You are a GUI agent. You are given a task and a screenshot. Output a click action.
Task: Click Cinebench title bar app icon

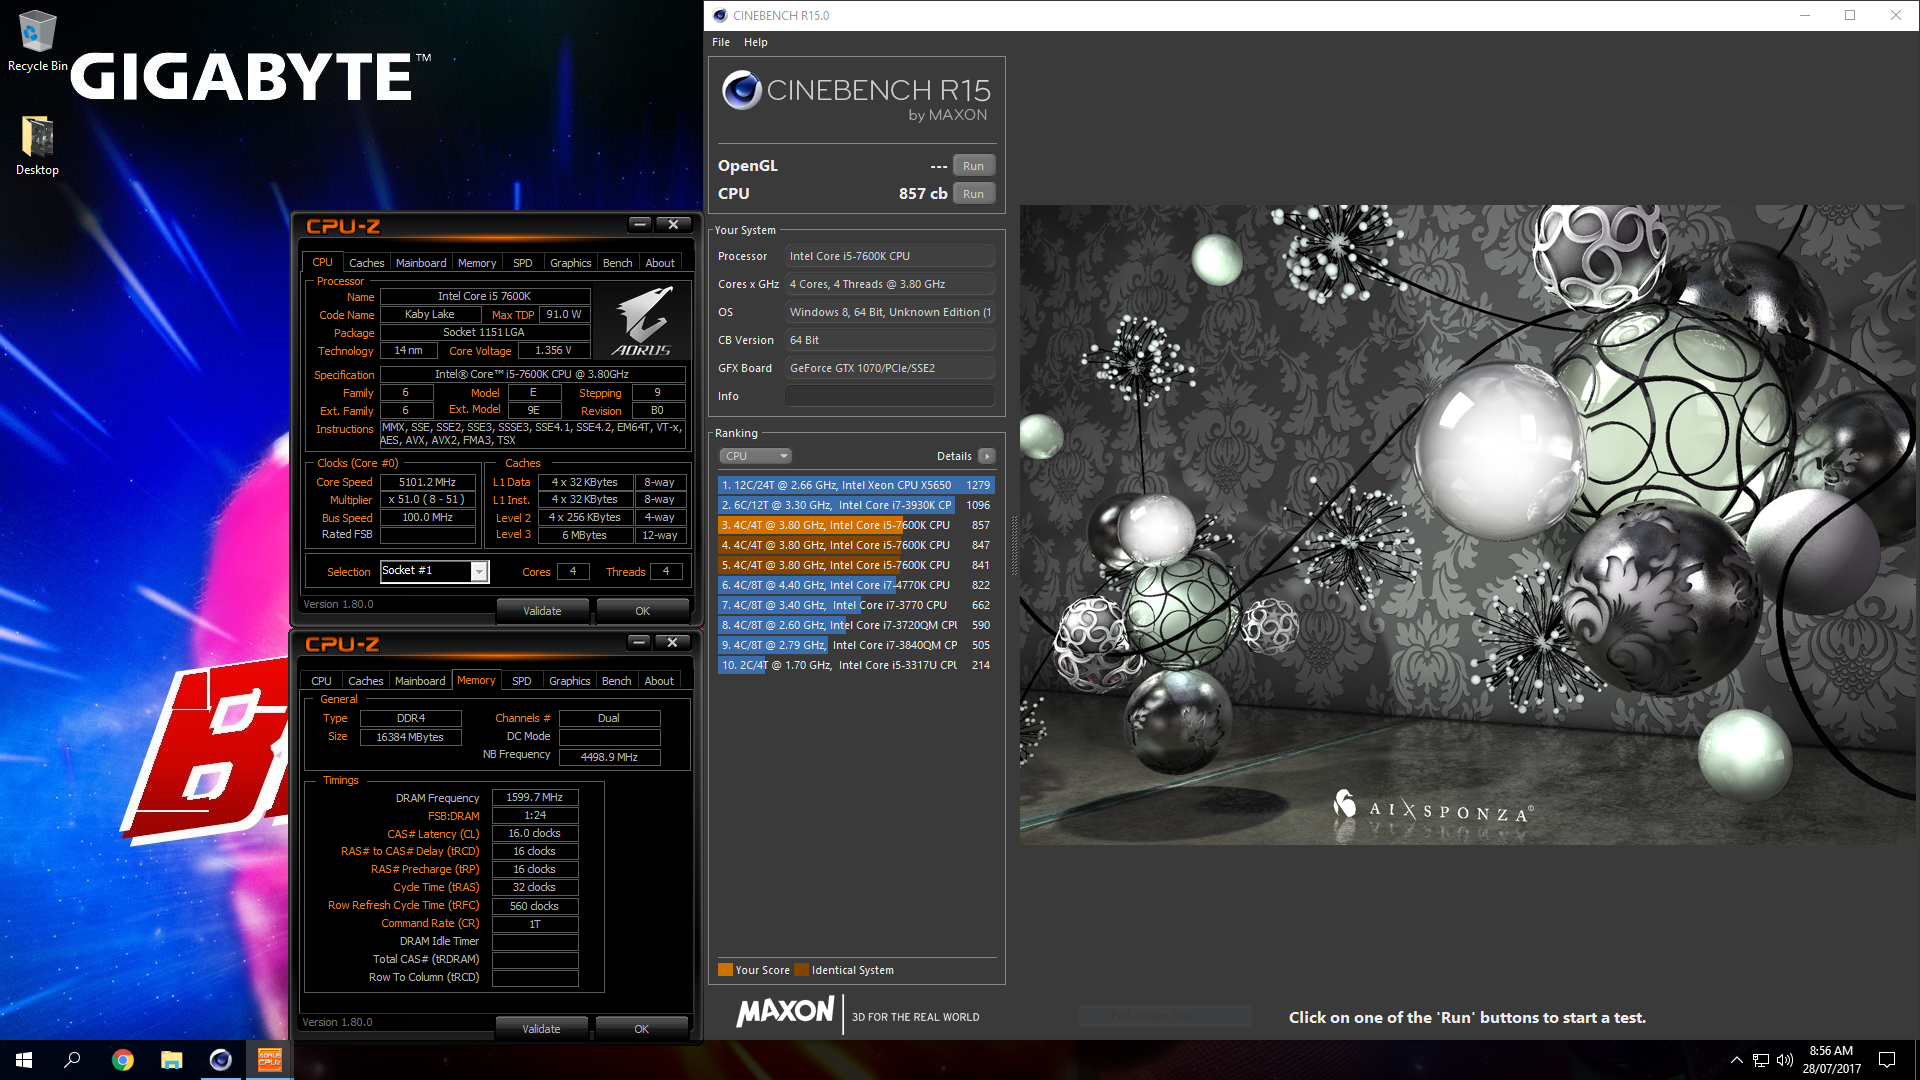pos(720,15)
